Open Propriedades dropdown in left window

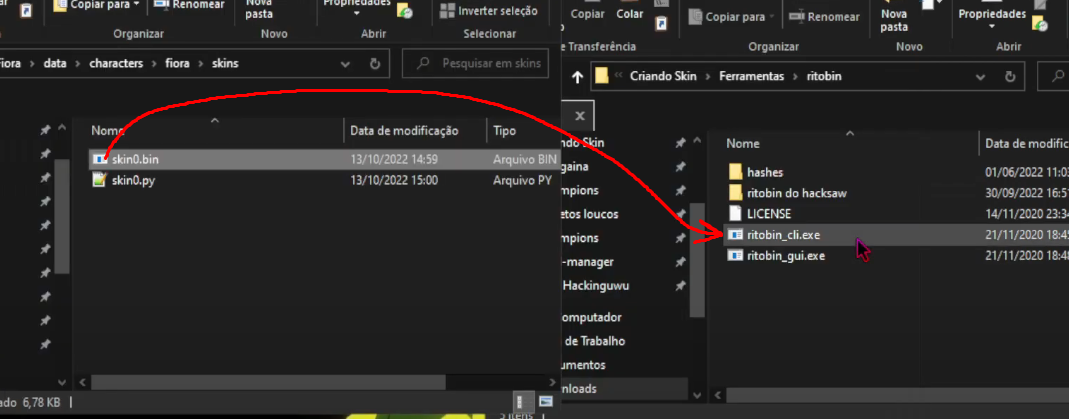click(357, 7)
